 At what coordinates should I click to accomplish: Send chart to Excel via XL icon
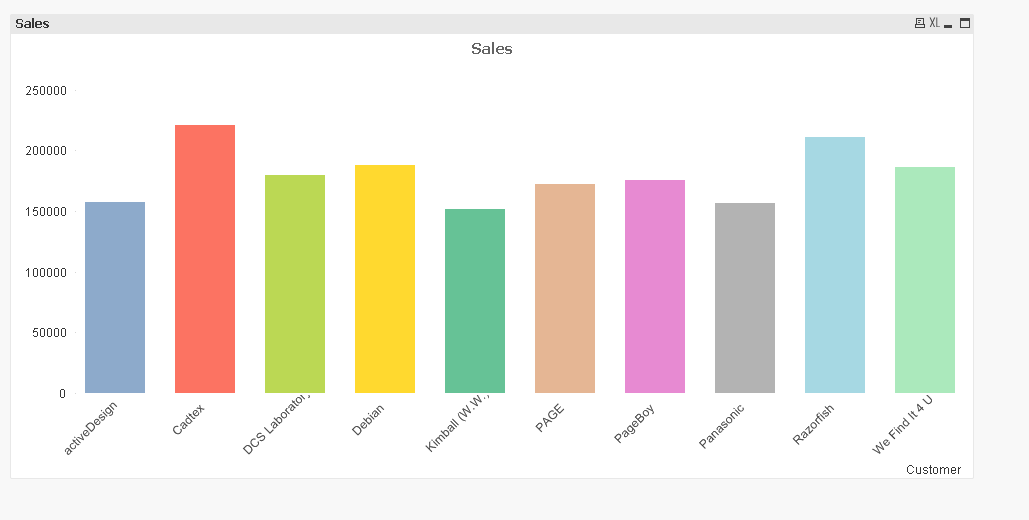click(934, 23)
